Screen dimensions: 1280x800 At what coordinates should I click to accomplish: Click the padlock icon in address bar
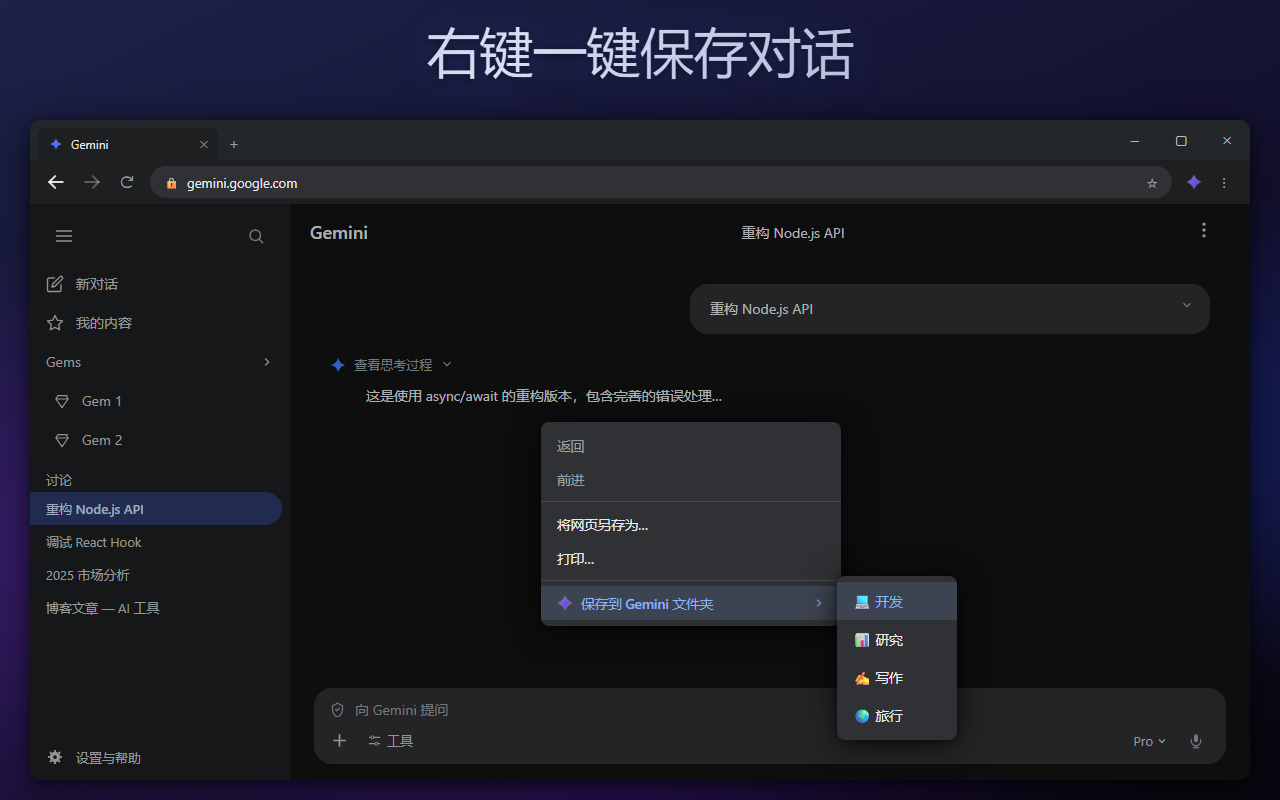click(171, 183)
